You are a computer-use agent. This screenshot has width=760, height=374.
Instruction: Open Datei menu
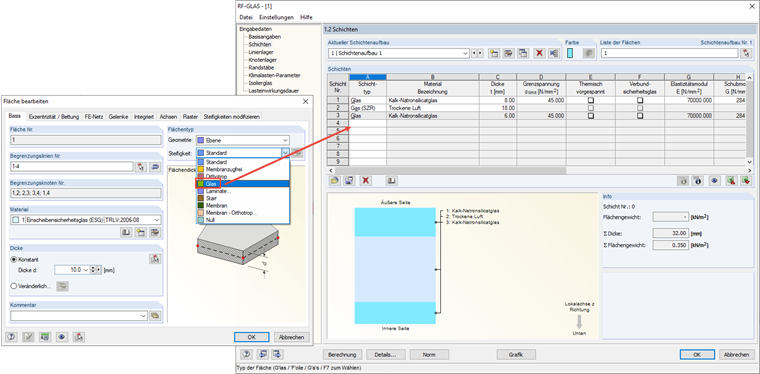[246, 17]
